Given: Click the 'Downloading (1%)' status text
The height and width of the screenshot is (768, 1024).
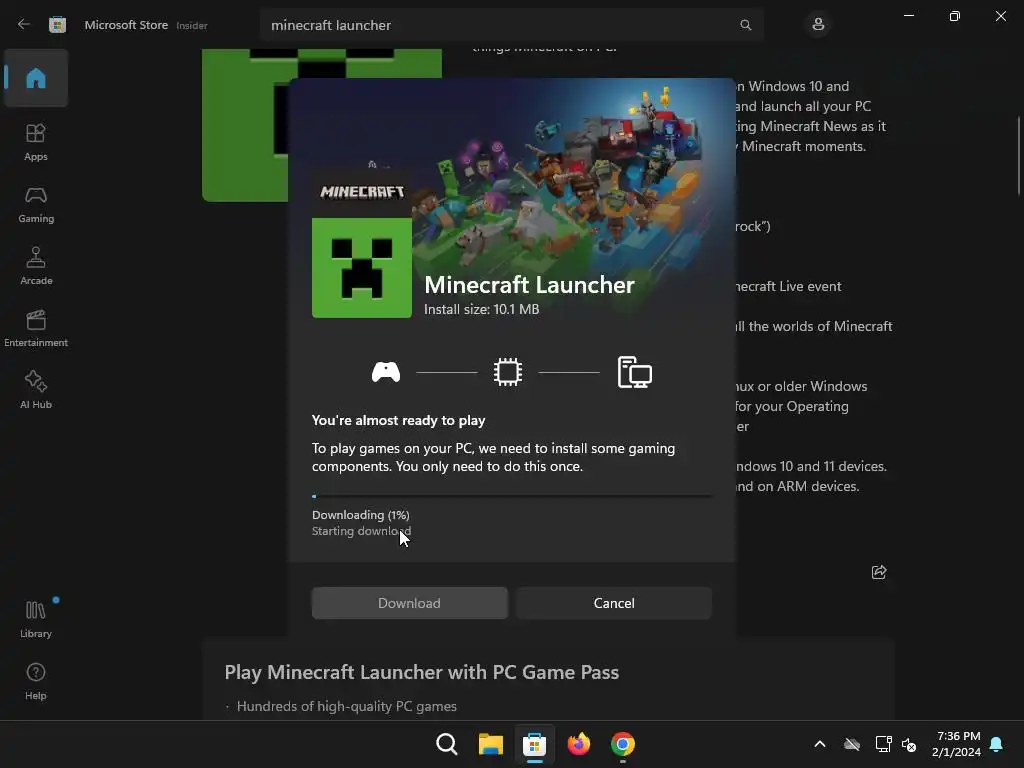Looking at the screenshot, I should pos(360,515).
